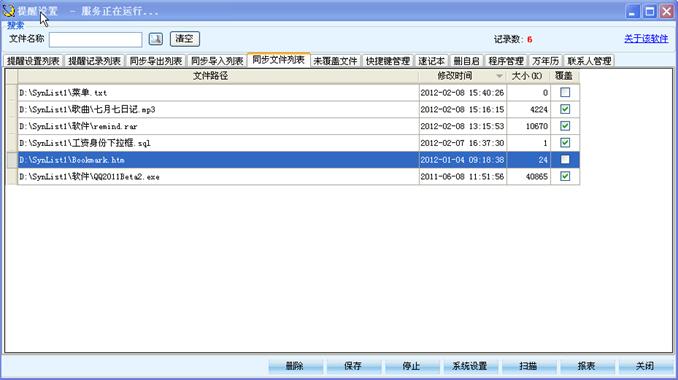Open the 程序管理 tab
This screenshot has width=678, height=380.
(506, 61)
